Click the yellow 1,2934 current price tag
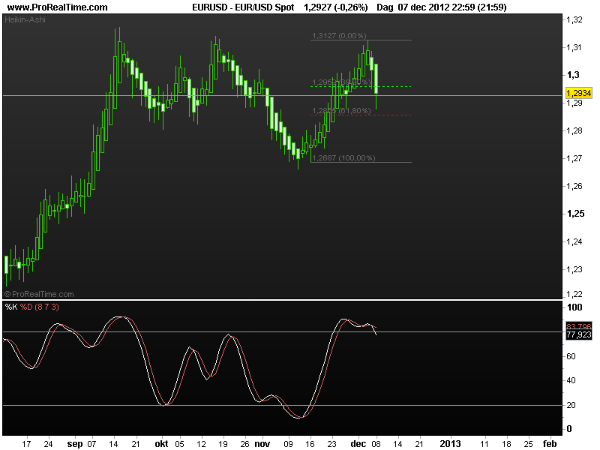This screenshot has width=600, height=450. point(579,93)
